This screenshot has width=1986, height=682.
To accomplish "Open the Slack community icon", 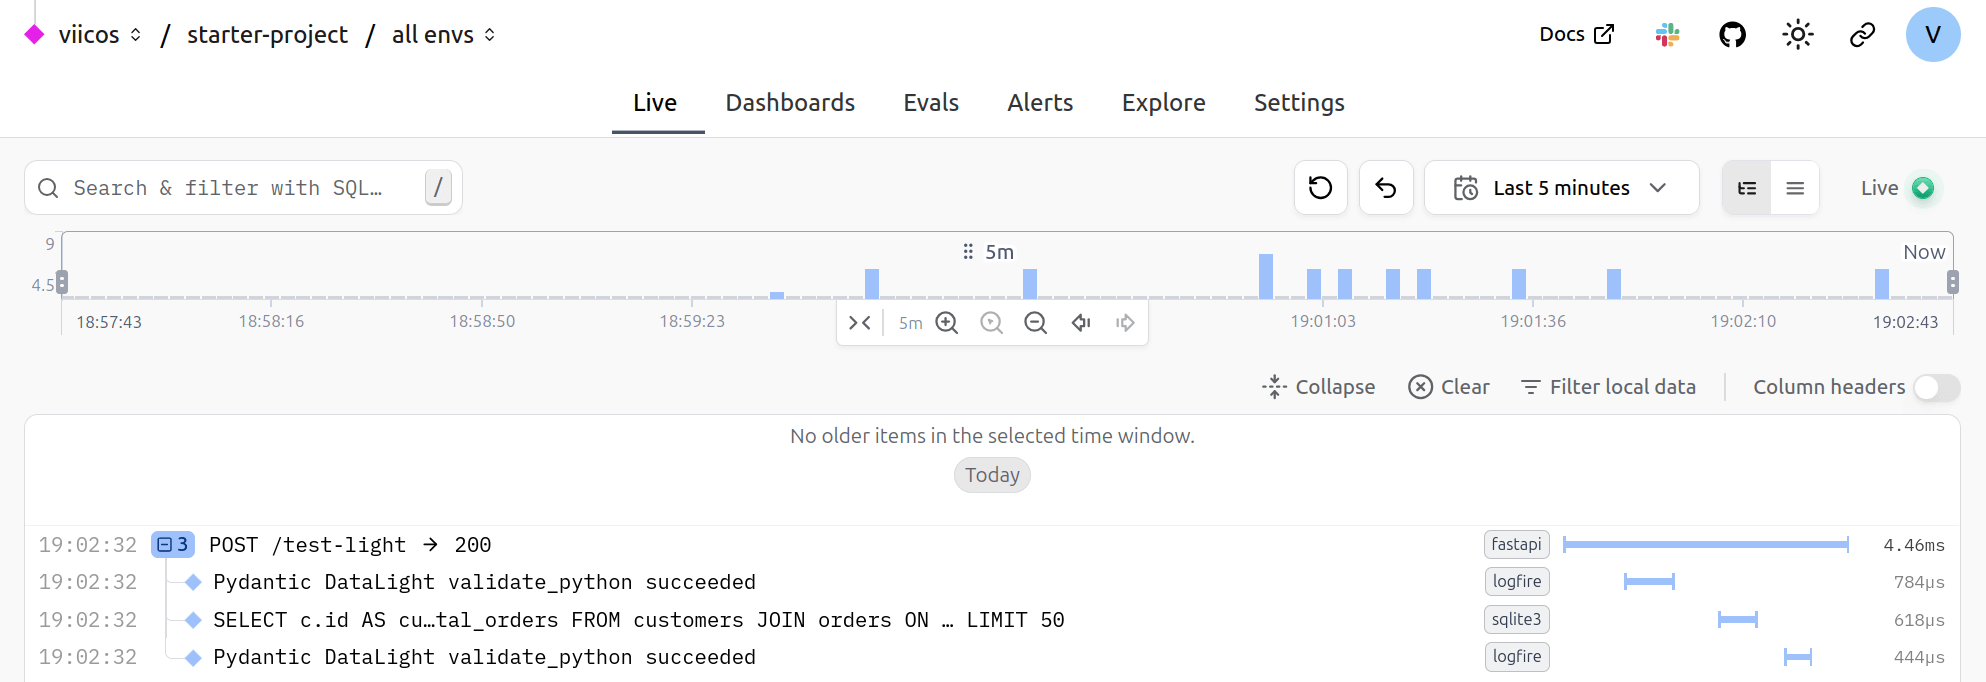I will pyautogui.click(x=1667, y=35).
